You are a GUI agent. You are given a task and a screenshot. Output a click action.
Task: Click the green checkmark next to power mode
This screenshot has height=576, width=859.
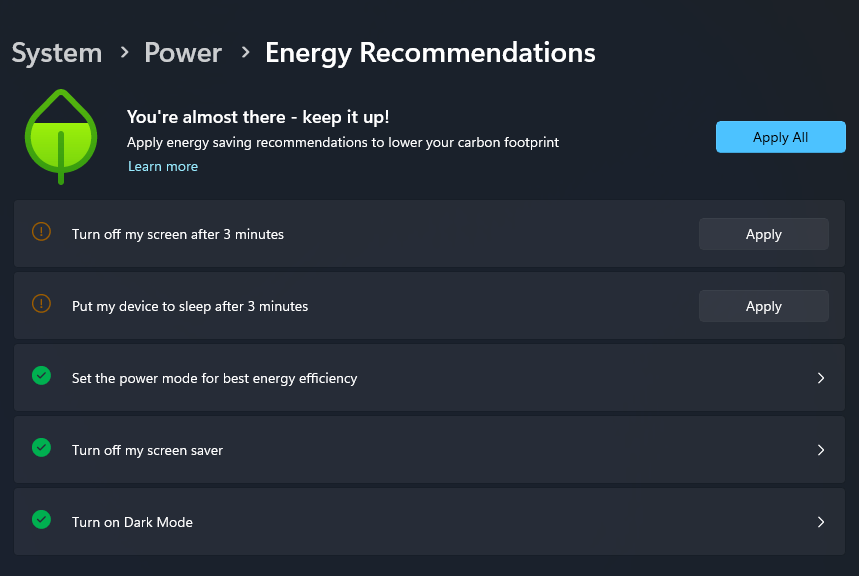pyautogui.click(x=41, y=376)
